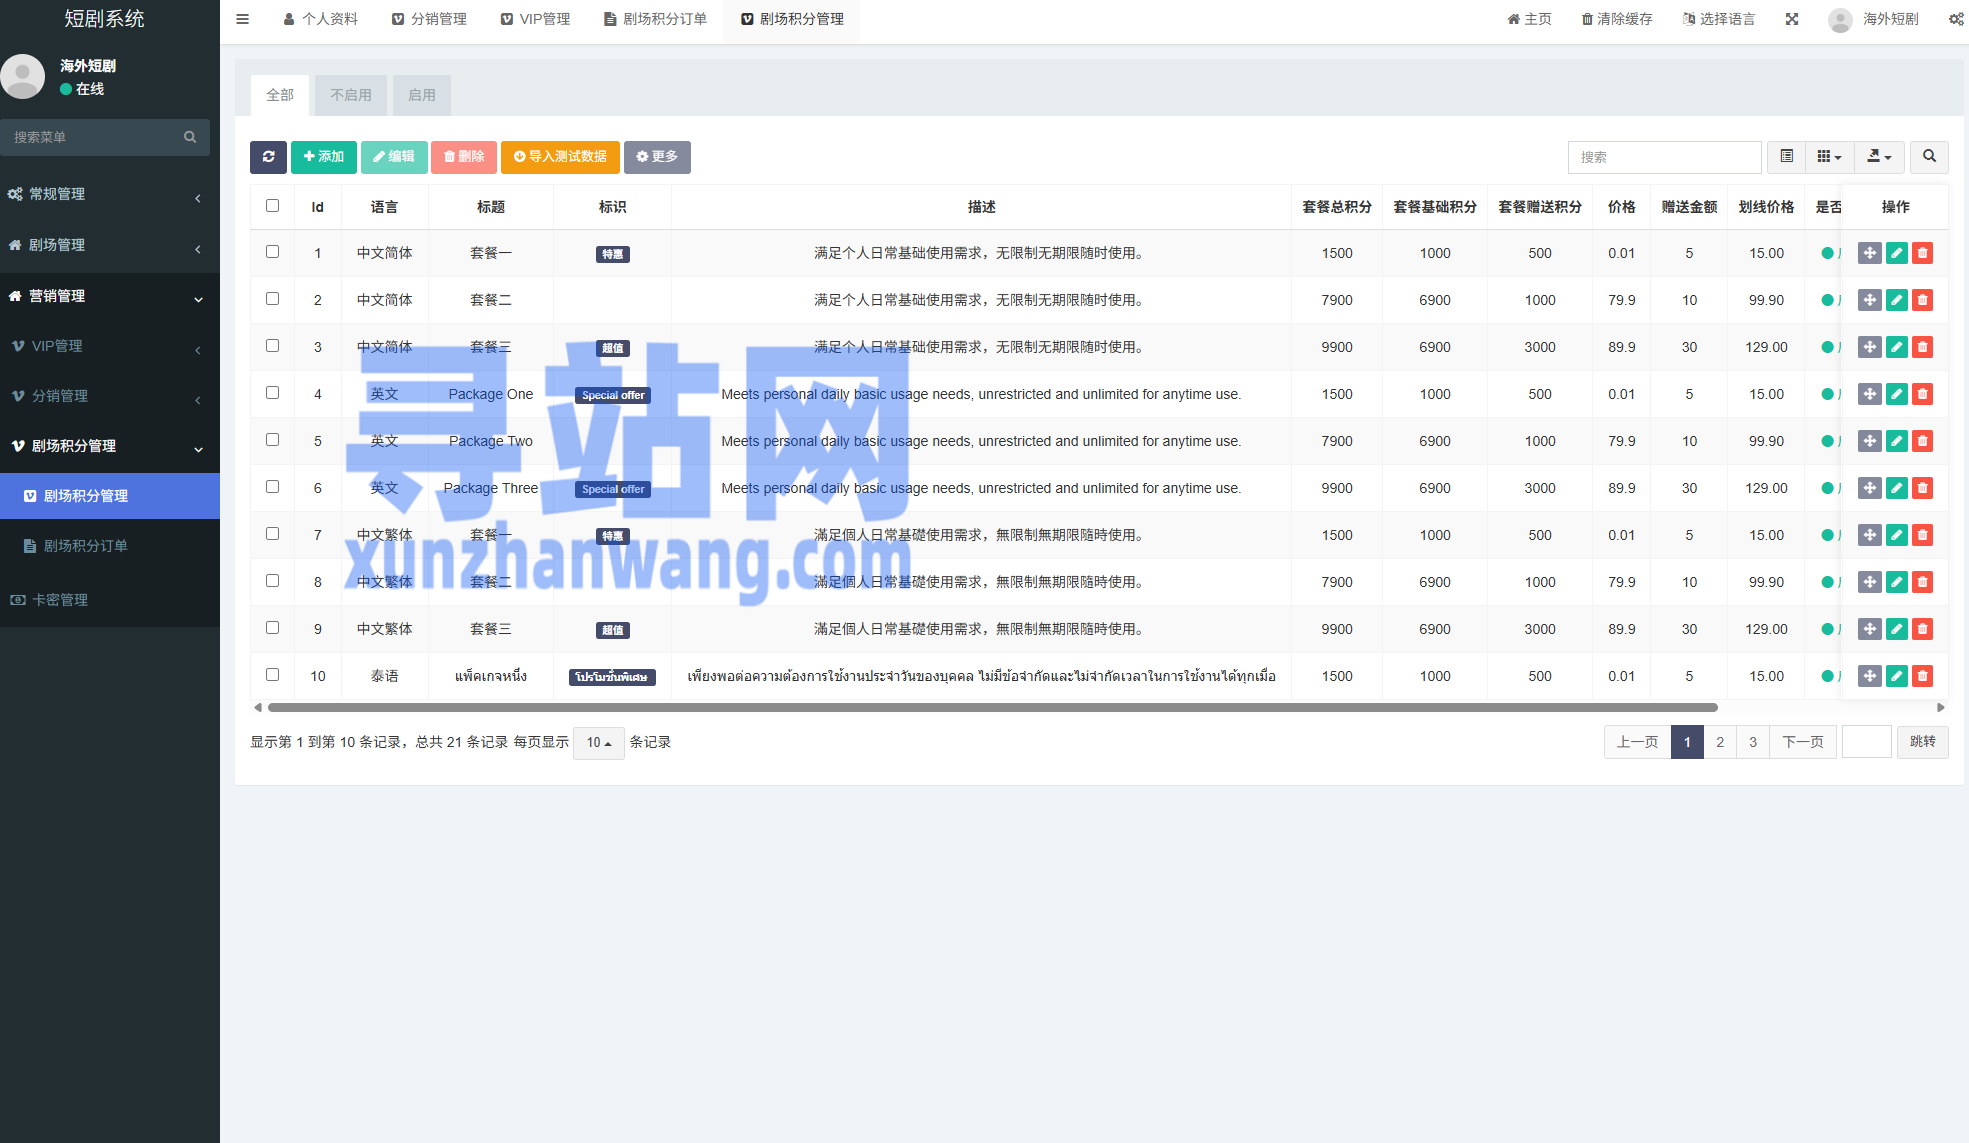Viewport: 1969px width, 1143px height.
Task: Click the green edit pencil icon in row 4
Action: (x=1896, y=394)
